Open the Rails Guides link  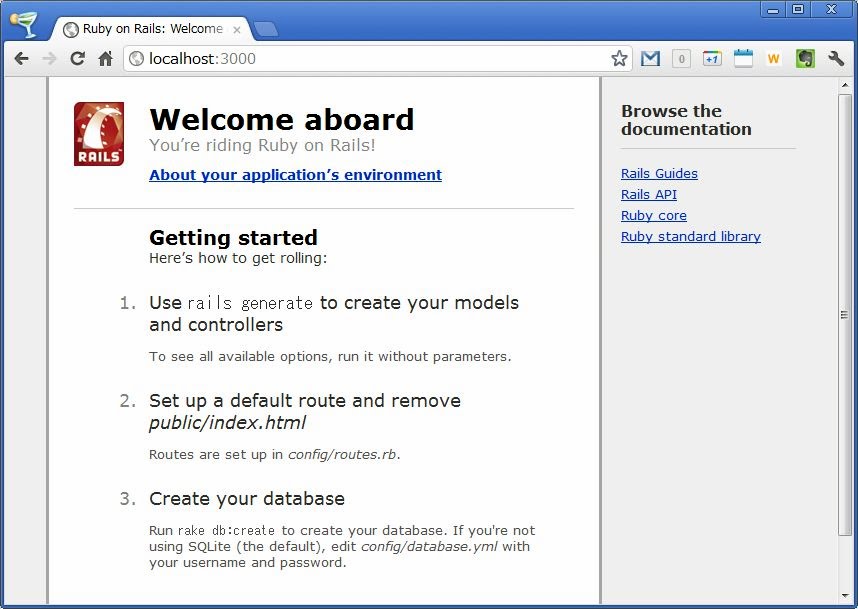[659, 174]
